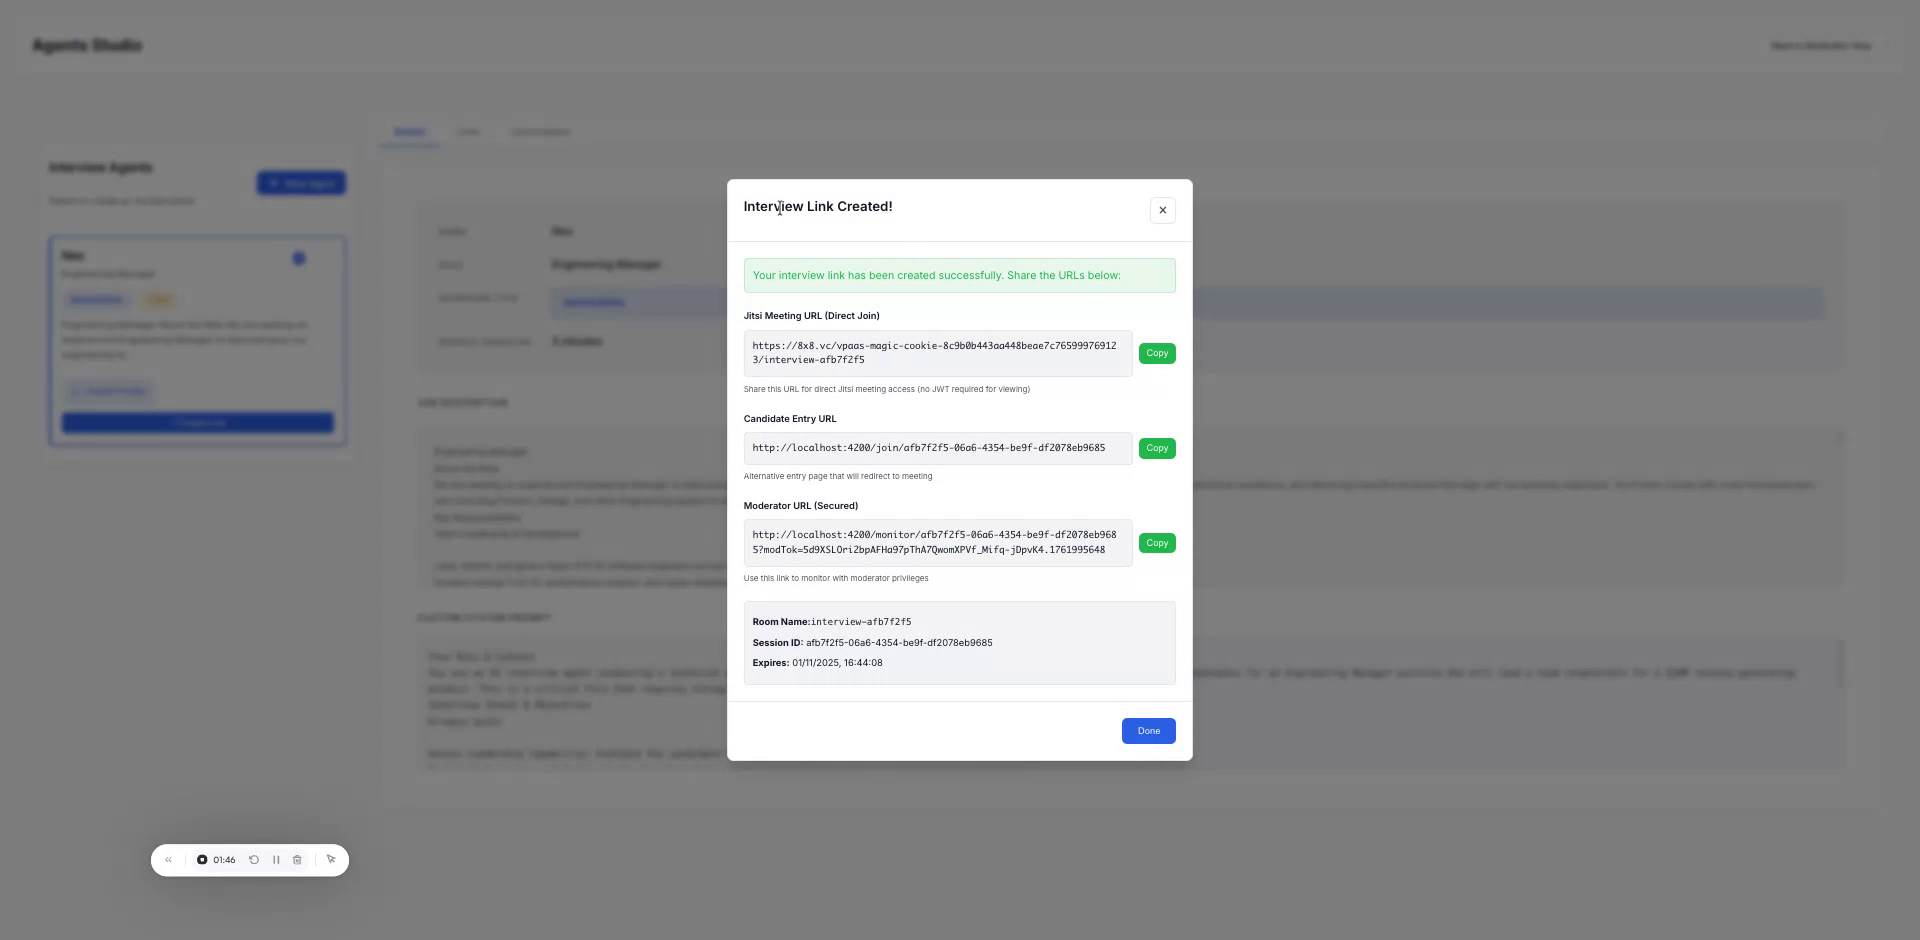Click the Done button
This screenshot has width=1920, height=940.
click(1148, 730)
